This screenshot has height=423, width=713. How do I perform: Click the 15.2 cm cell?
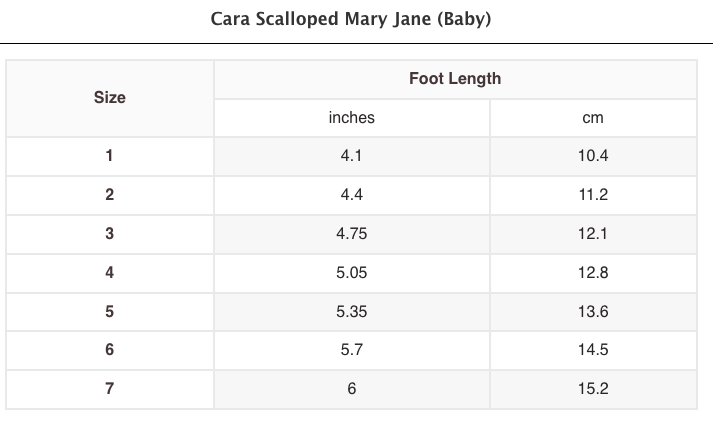point(593,389)
